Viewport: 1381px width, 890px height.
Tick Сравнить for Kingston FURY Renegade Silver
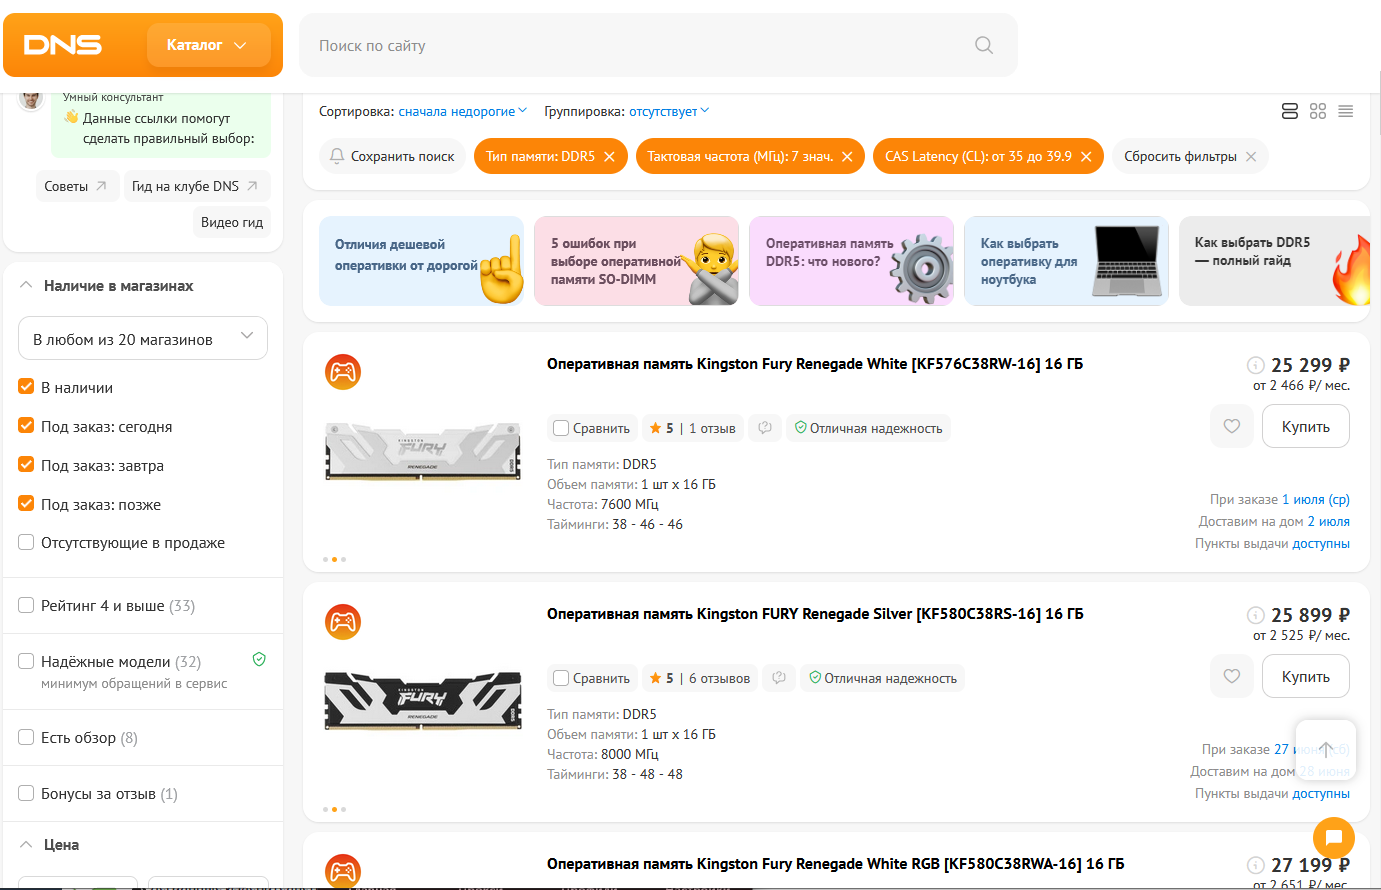(x=561, y=678)
